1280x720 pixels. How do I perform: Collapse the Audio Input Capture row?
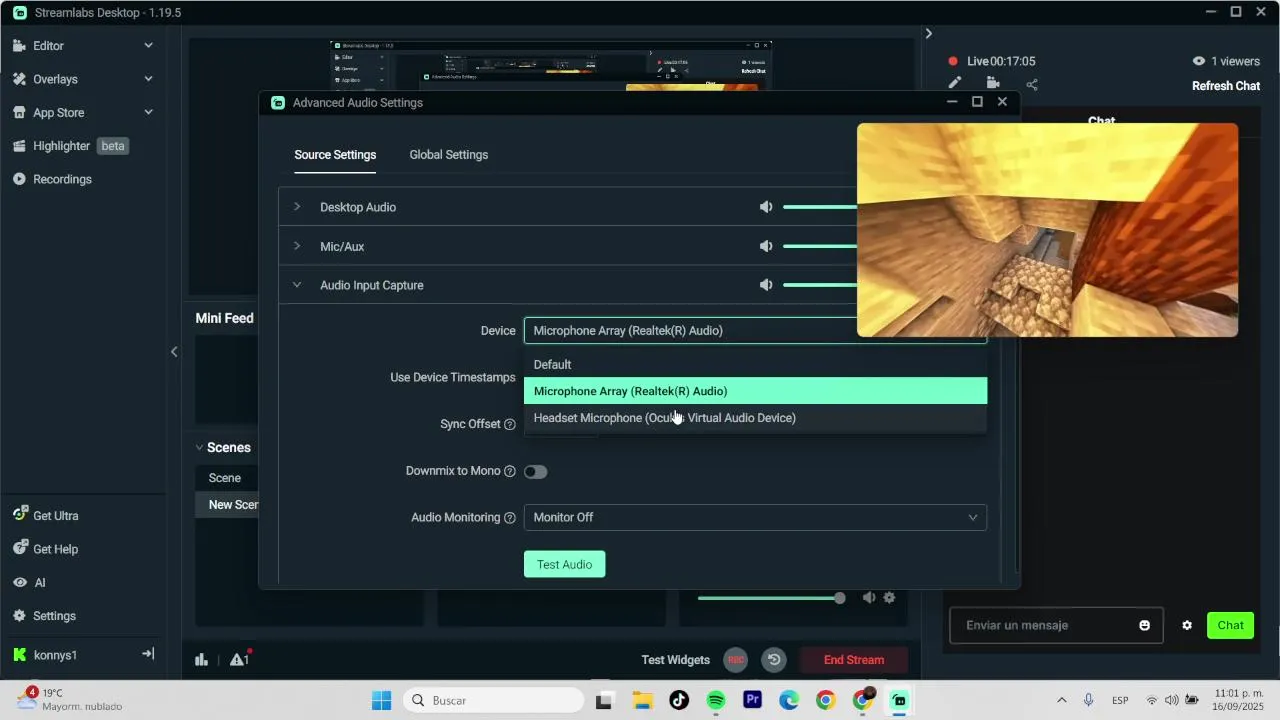point(297,285)
